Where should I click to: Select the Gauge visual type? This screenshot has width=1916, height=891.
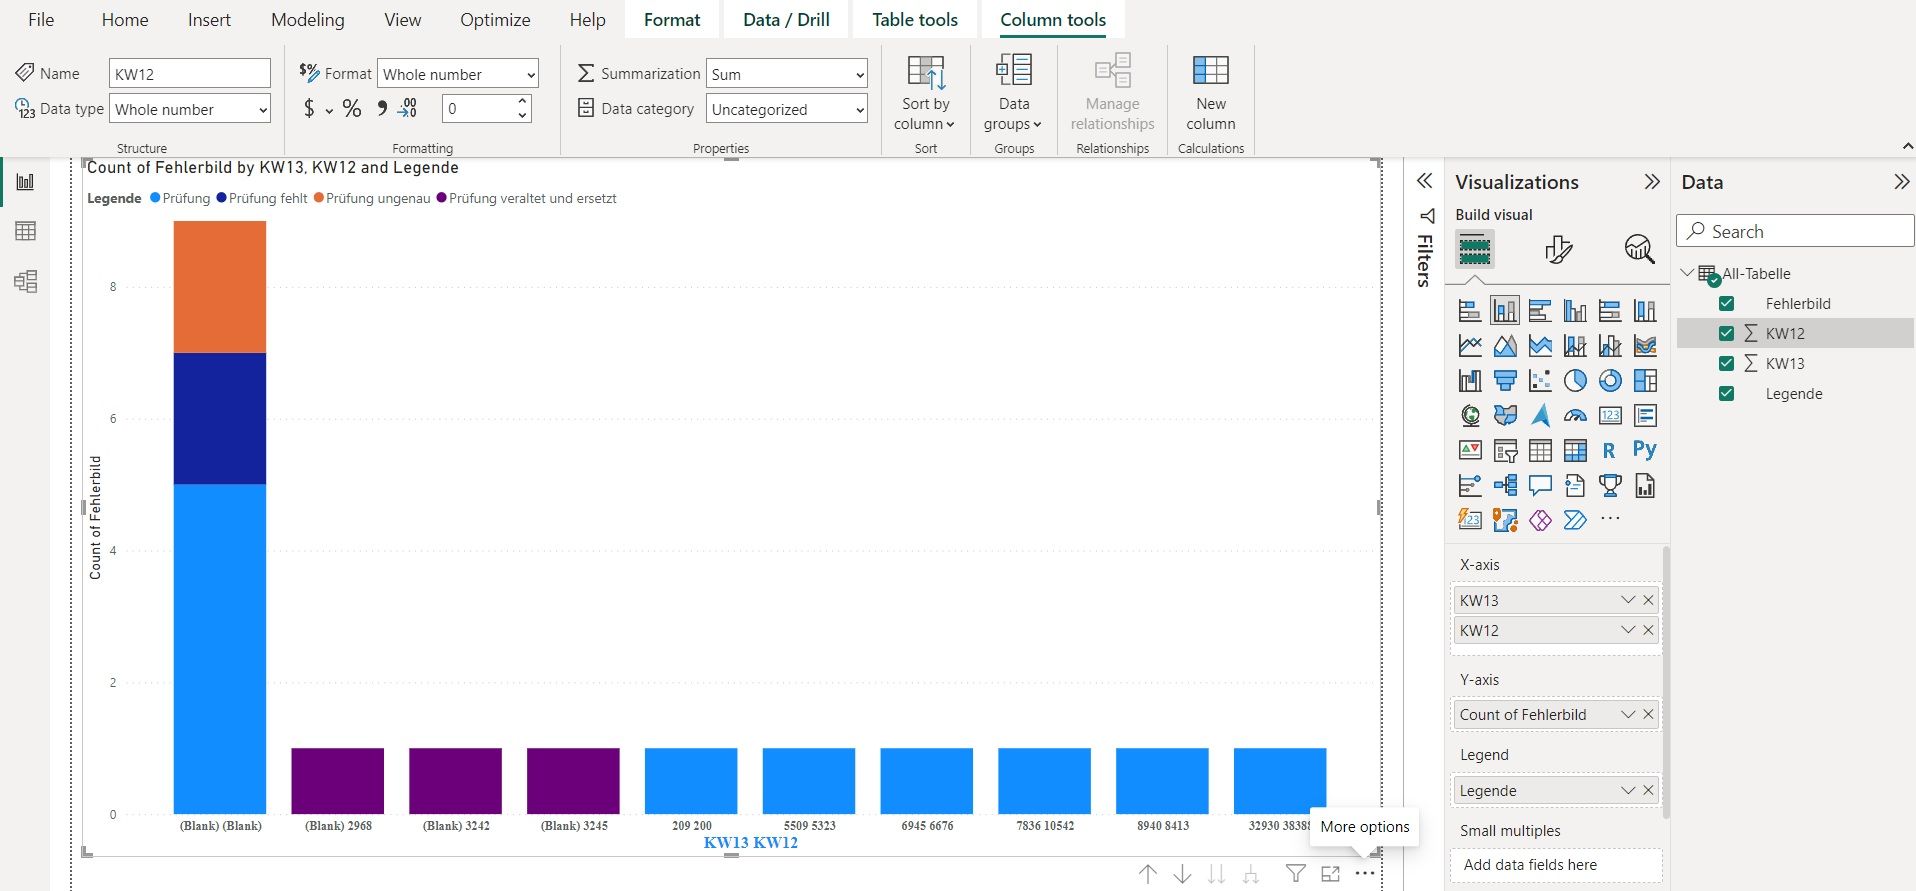click(1575, 415)
